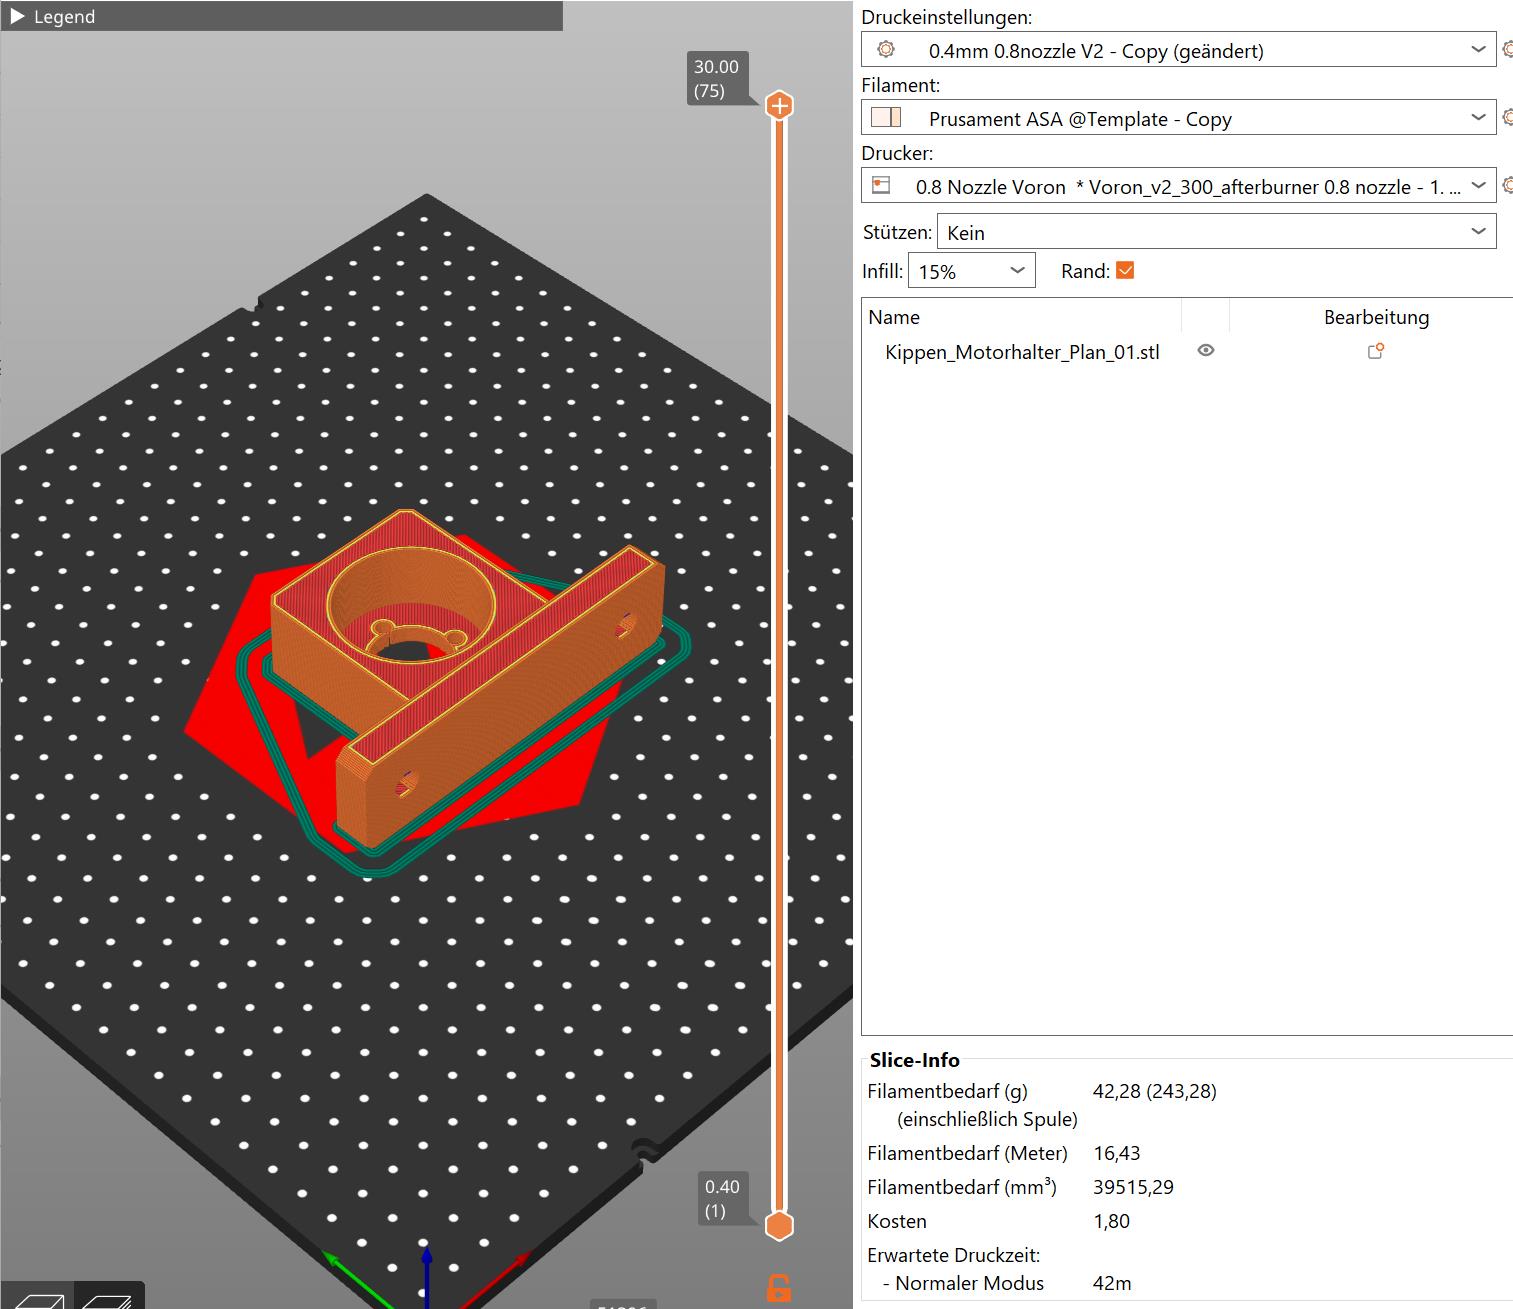
Task: Click the upper layer slider thumb at 30.00
Action: click(x=779, y=105)
